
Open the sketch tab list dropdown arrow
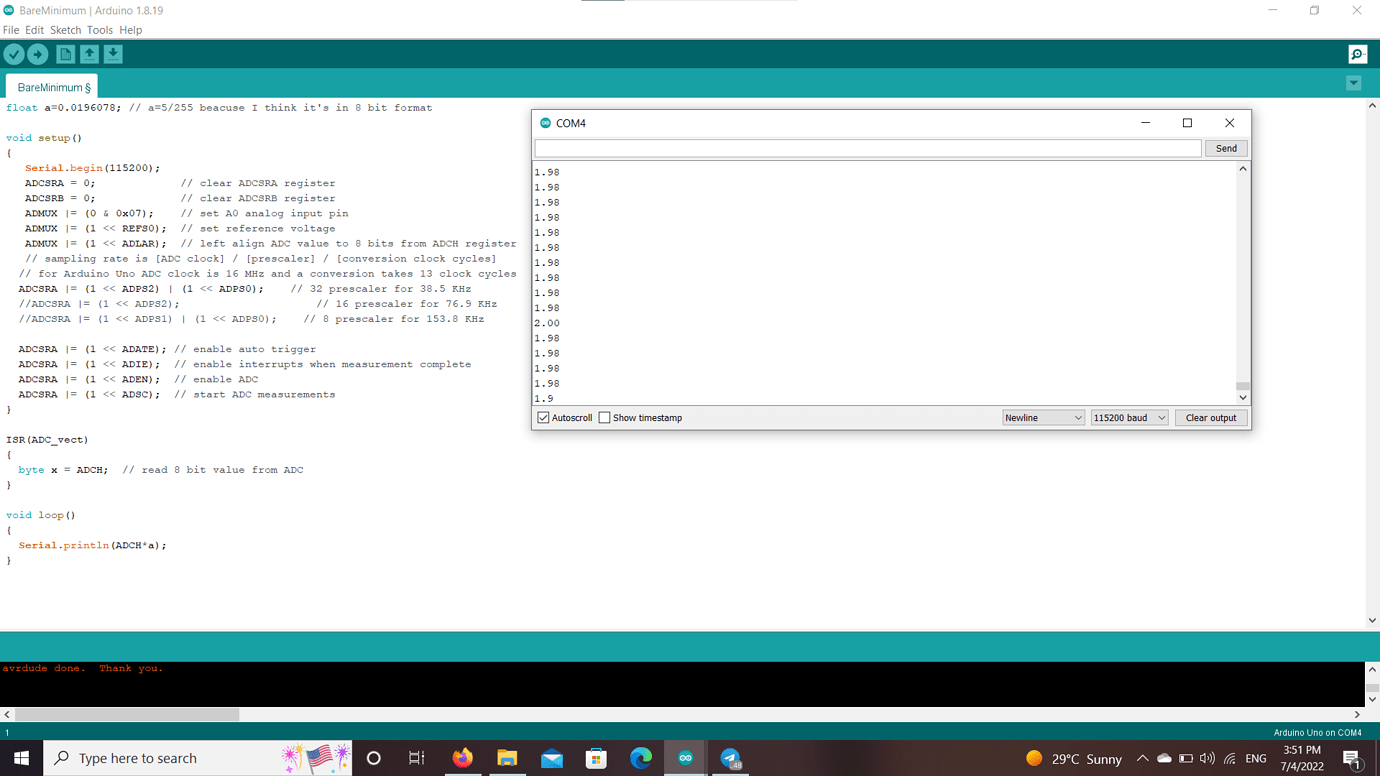tap(1354, 82)
